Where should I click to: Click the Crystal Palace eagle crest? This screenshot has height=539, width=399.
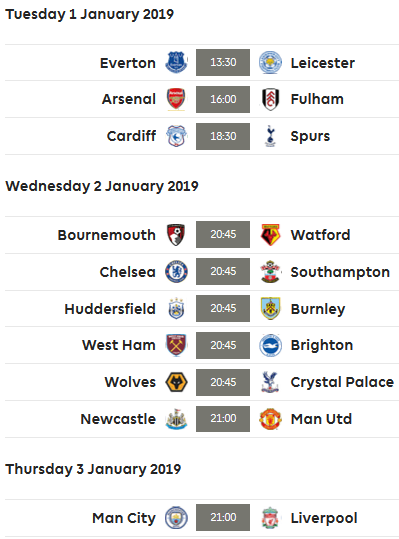click(270, 382)
